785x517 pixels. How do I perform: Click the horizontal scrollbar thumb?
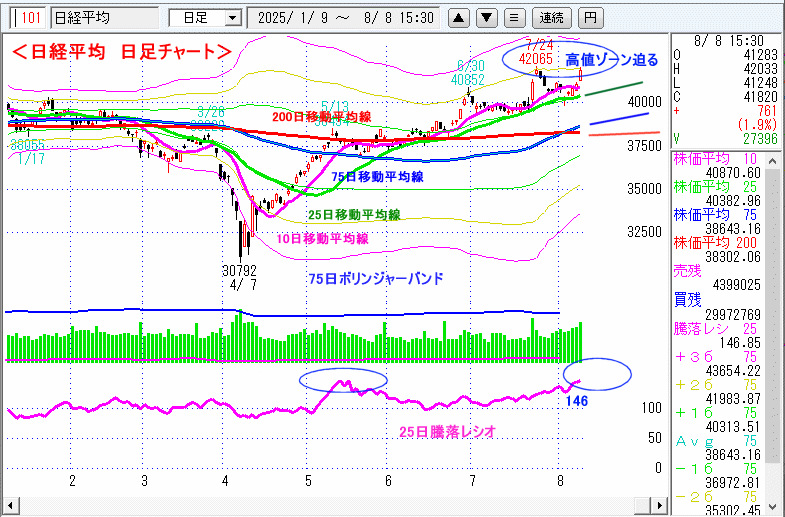[643, 505]
